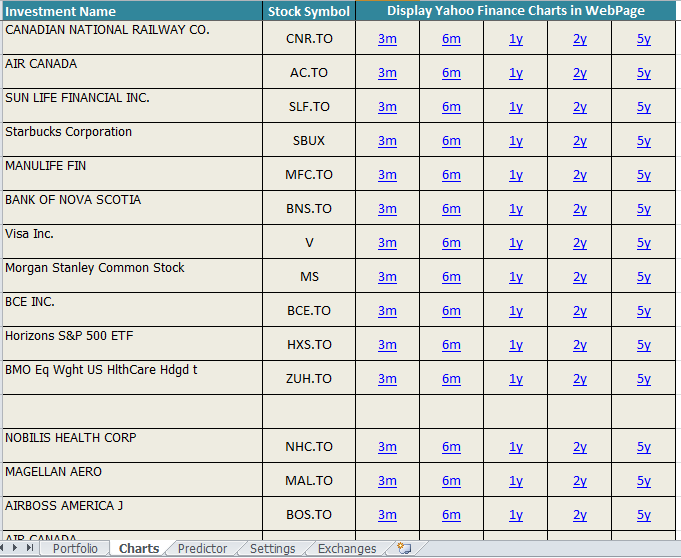Open the Portfolio sheet tab
The image size is (681, 558).
click(75, 548)
